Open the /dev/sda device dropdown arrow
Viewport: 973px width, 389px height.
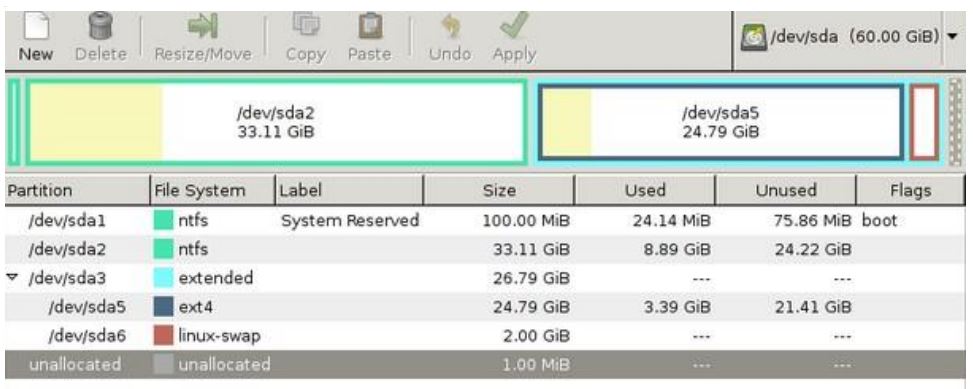pos(953,37)
